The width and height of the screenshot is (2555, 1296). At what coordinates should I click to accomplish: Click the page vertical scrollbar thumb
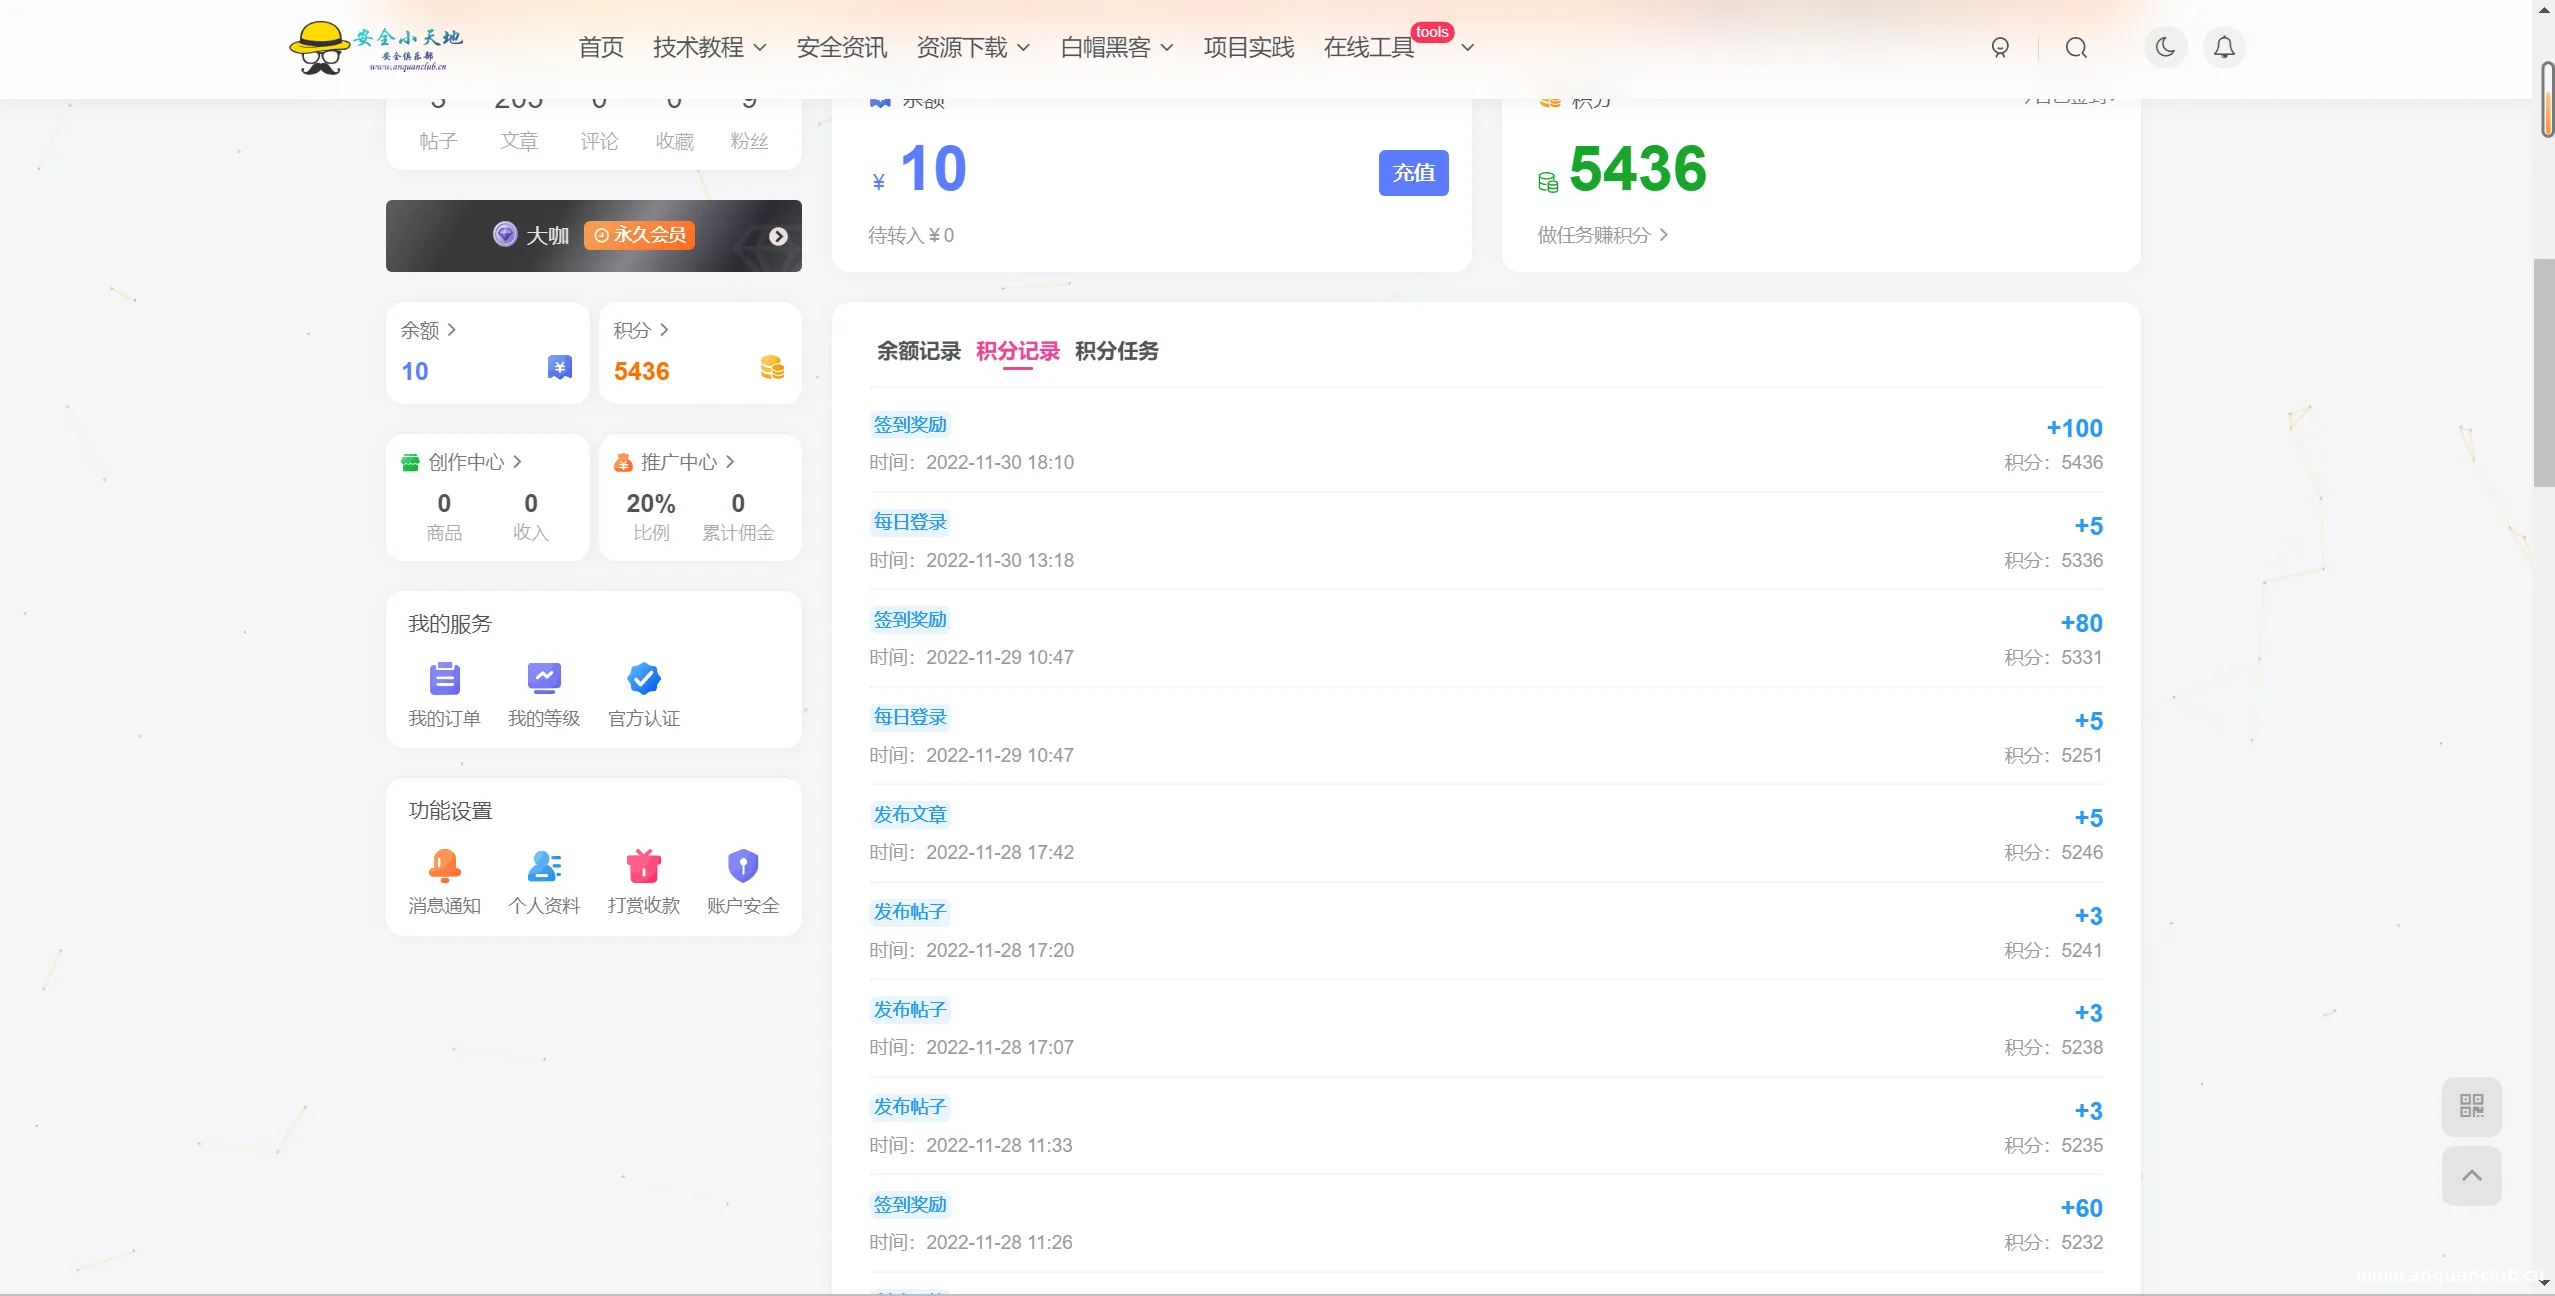[2543, 372]
